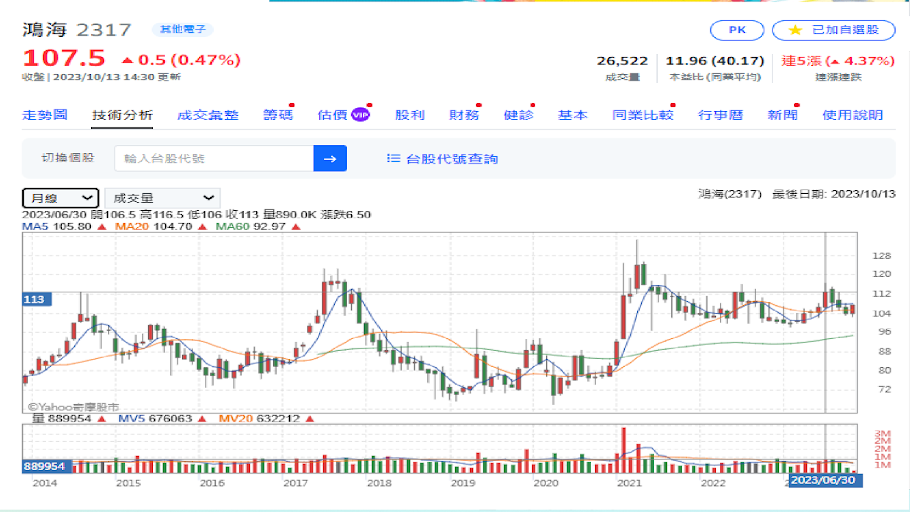Click the MA20 104.70 legend text
Viewport: 910px width, 512px height.
[153, 226]
